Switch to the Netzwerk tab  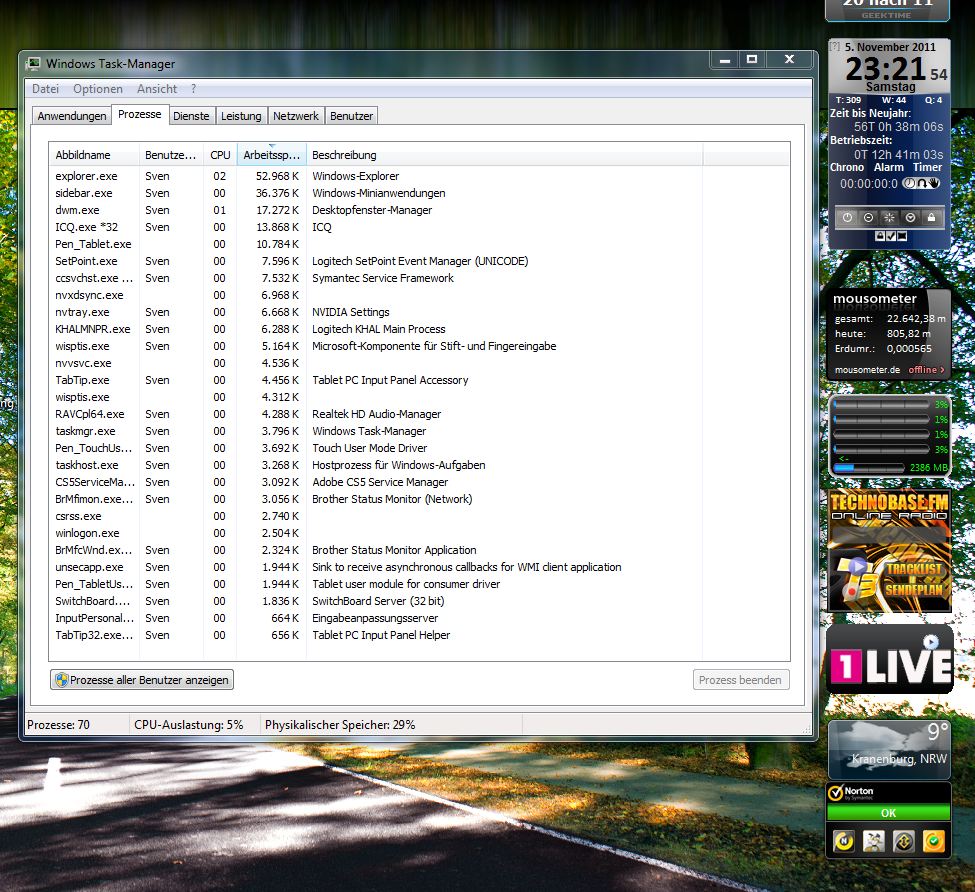tap(295, 116)
